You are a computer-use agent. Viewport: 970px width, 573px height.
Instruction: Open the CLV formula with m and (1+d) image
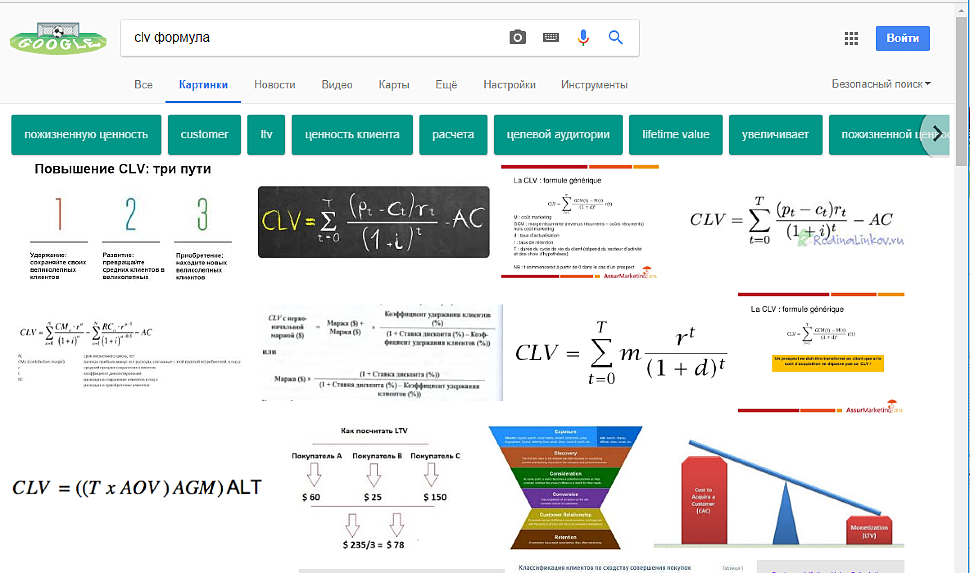click(620, 353)
